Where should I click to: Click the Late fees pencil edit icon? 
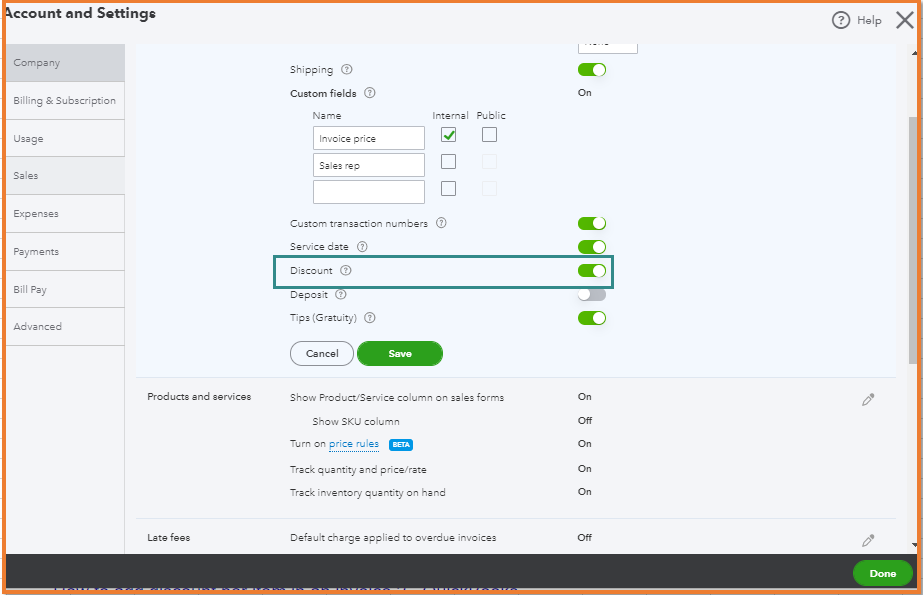(x=867, y=540)
